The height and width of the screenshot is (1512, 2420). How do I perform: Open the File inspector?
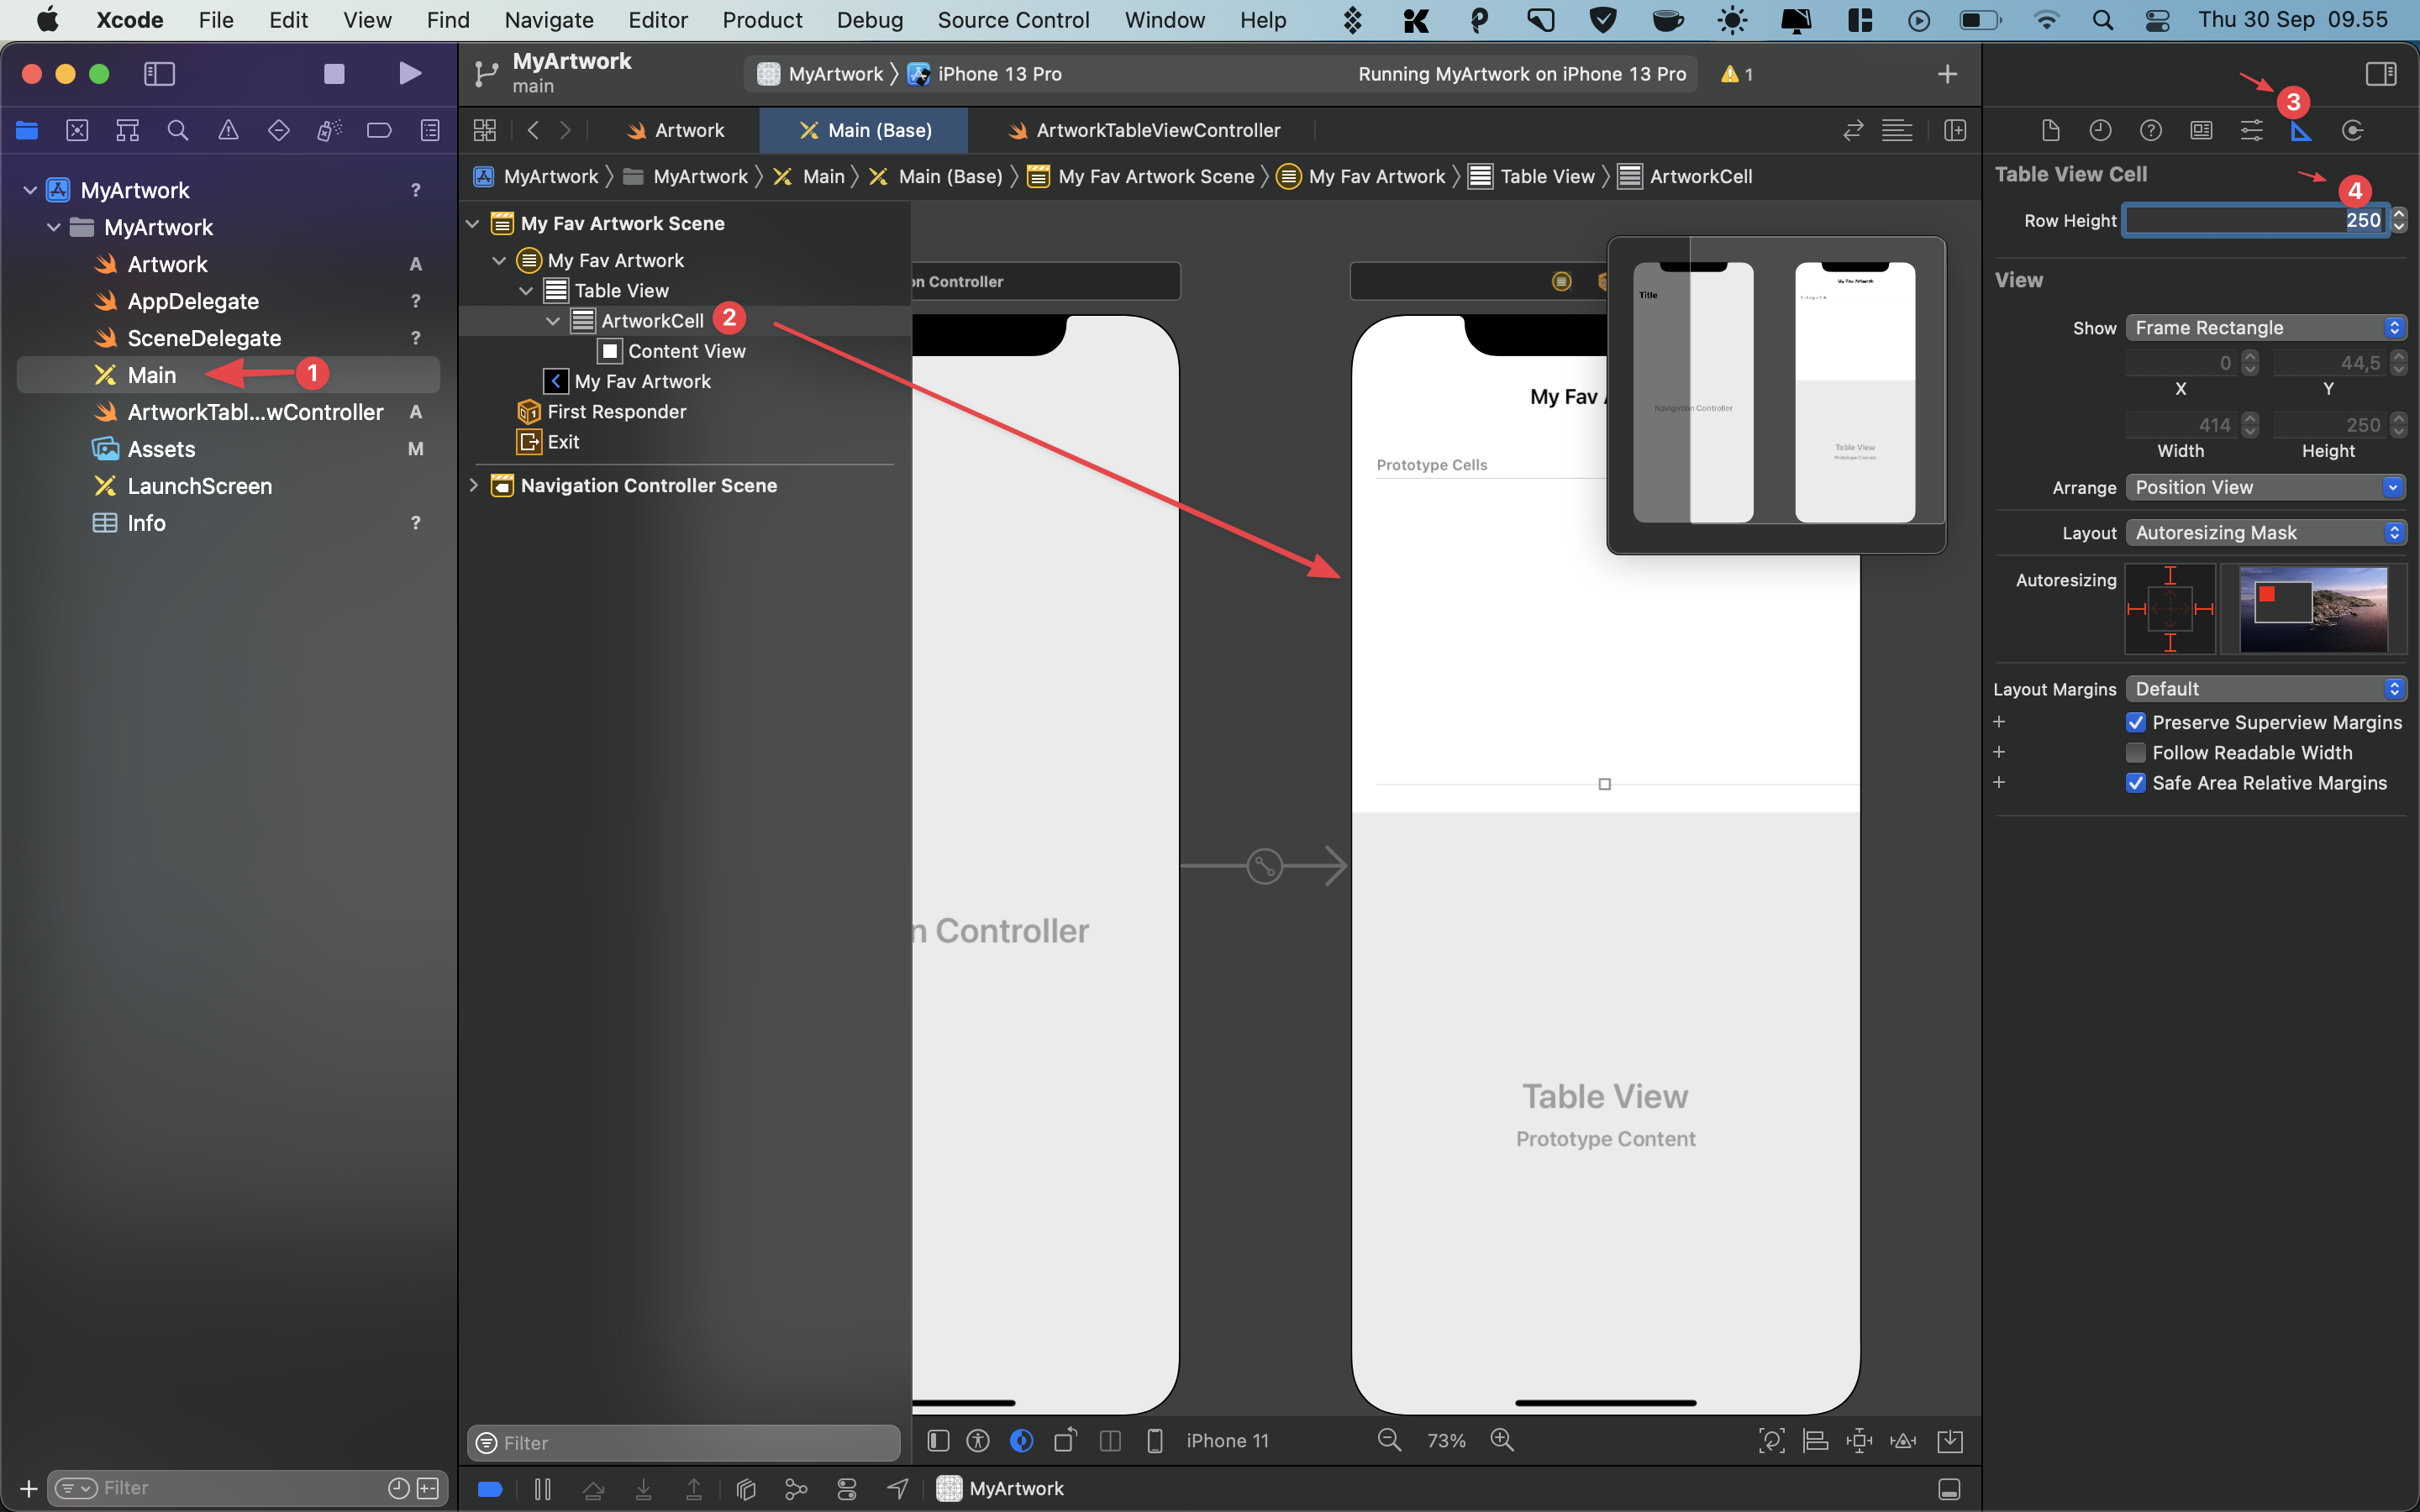tap(2050, 130)
